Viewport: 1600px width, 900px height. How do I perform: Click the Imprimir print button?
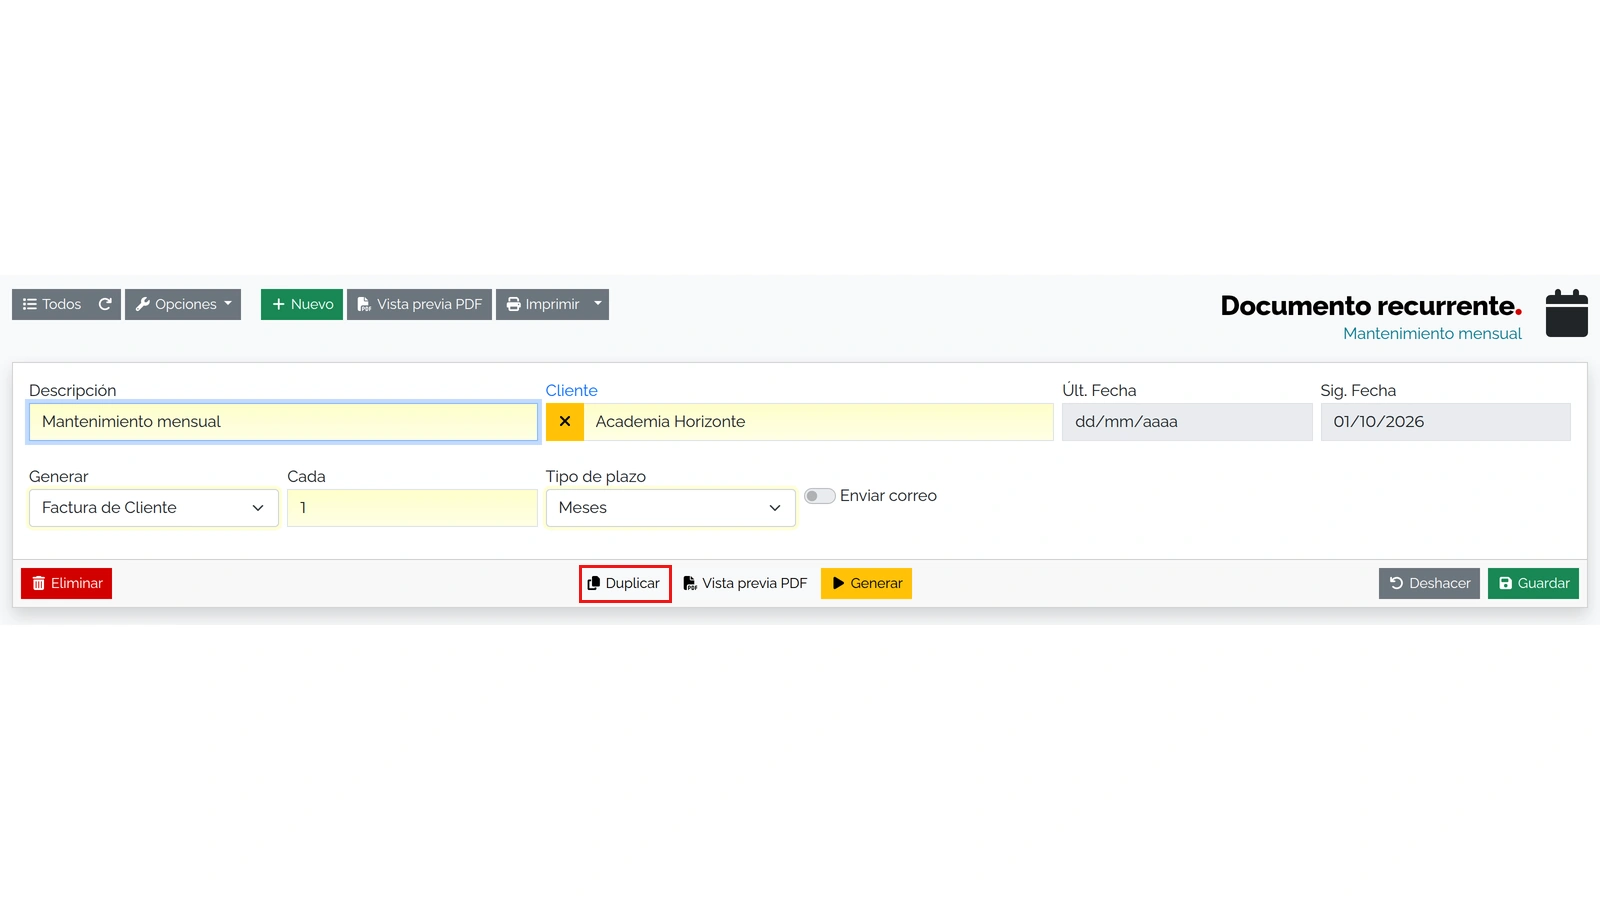point(542,304)
